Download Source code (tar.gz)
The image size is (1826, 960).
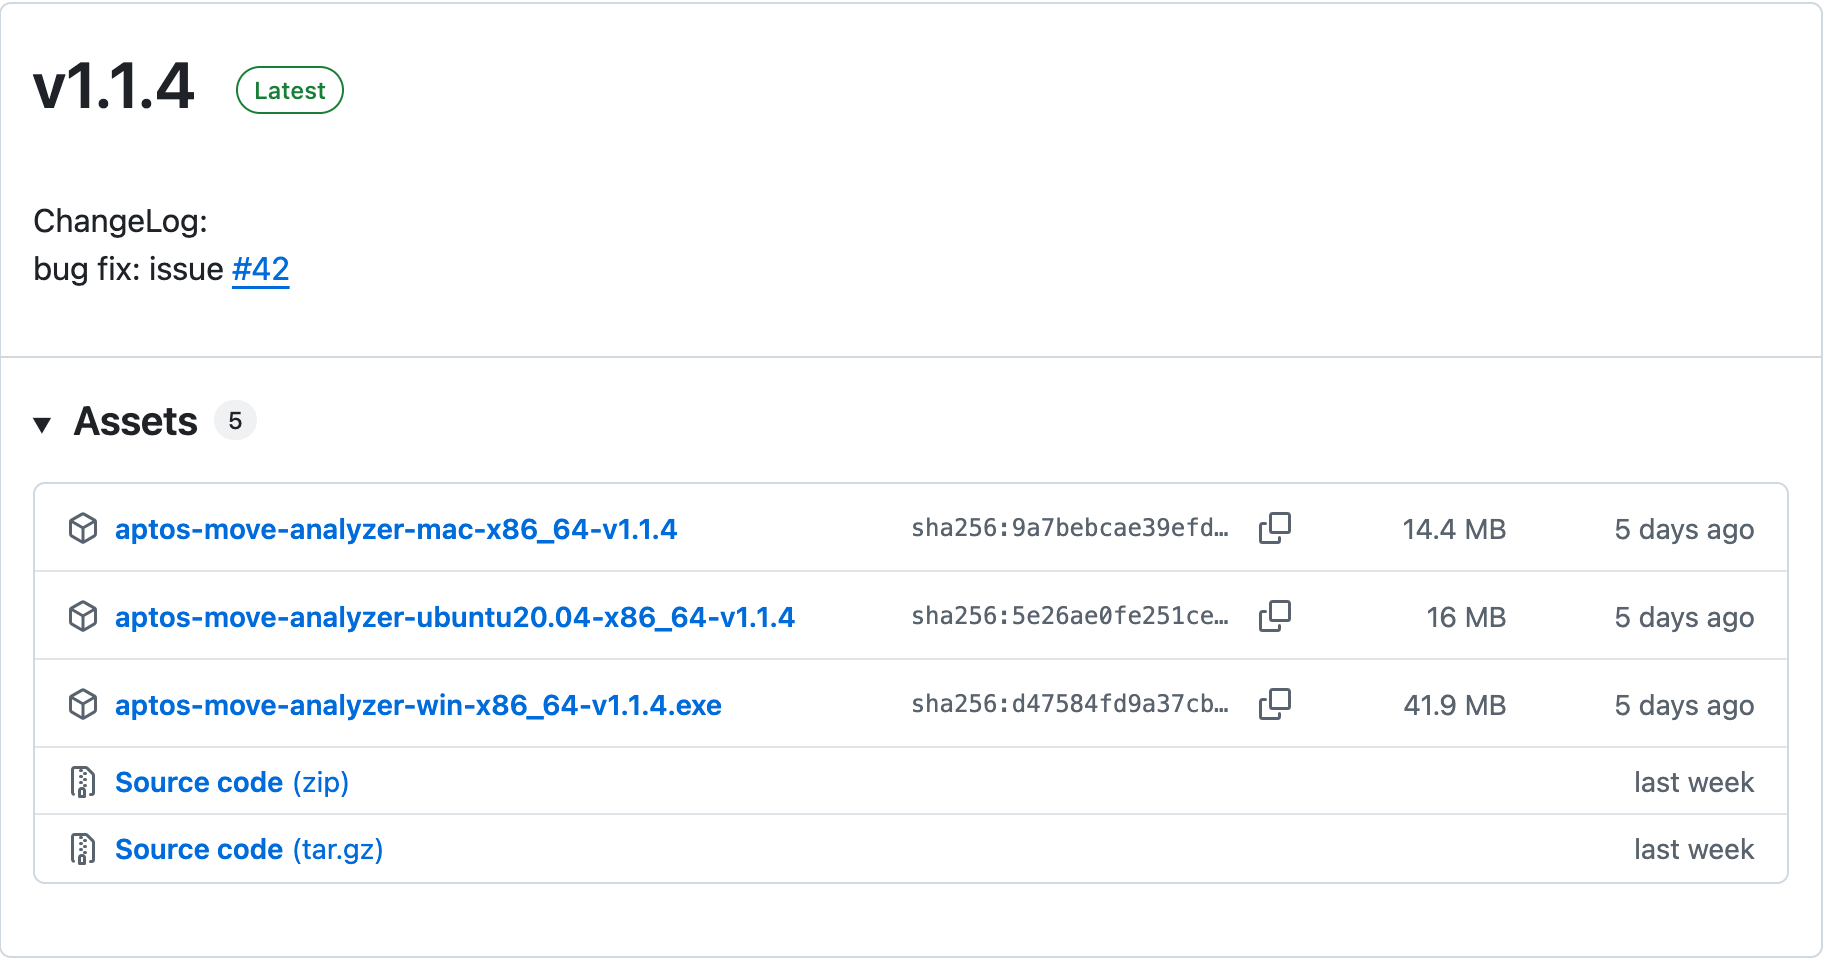point(249,849)
